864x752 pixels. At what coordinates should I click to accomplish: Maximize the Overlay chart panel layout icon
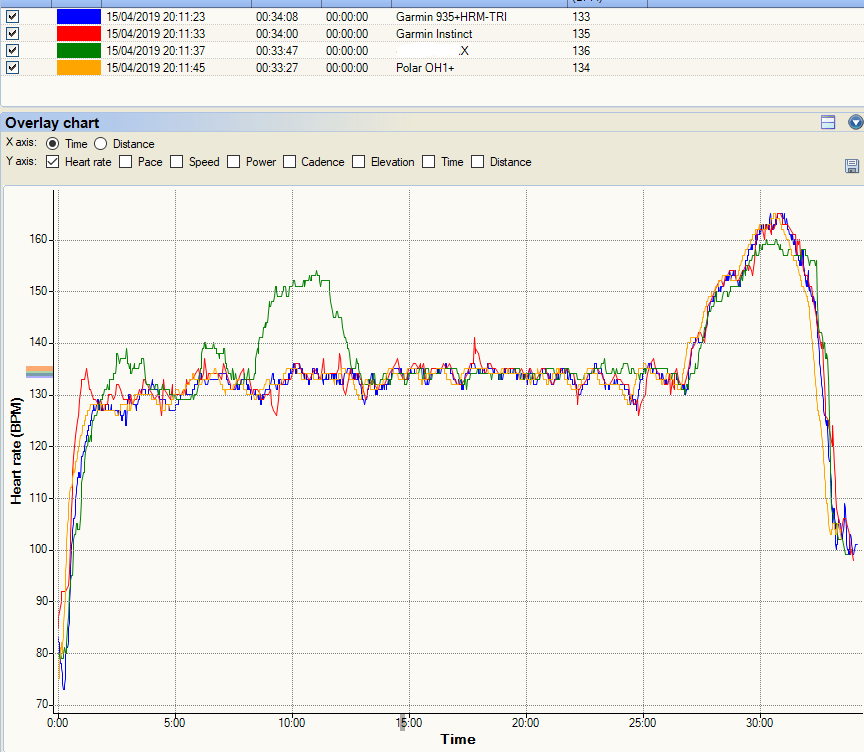[x=828, y=122]
